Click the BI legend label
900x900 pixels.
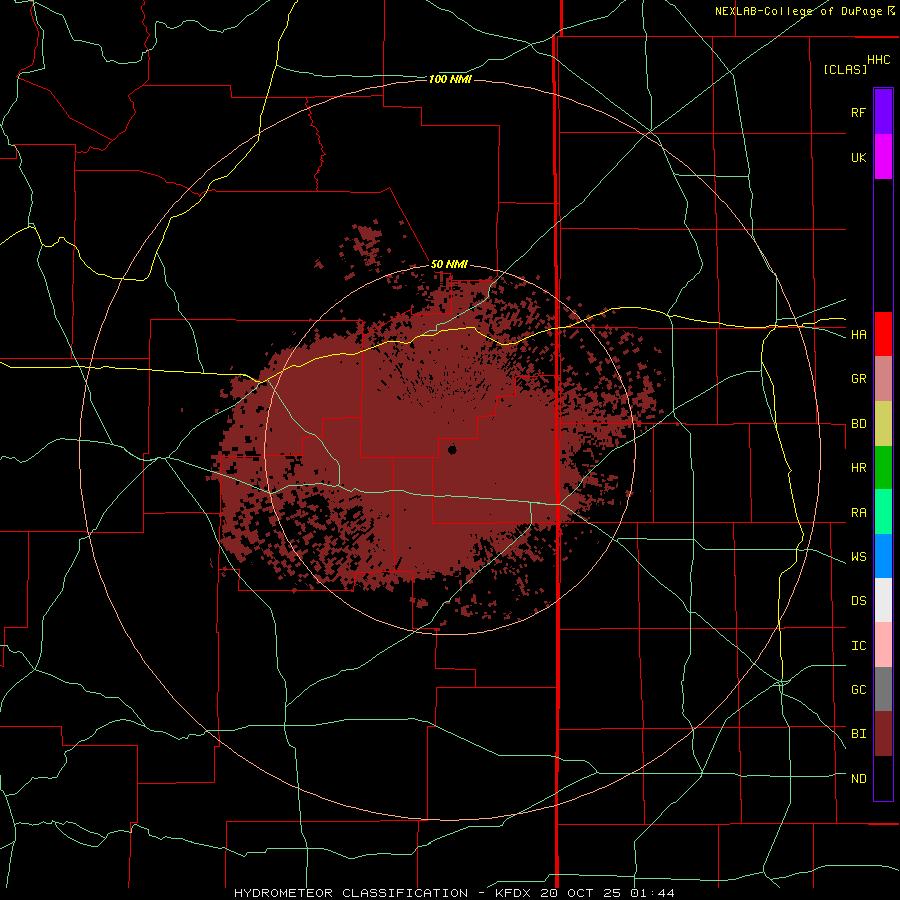pos(858,734)
